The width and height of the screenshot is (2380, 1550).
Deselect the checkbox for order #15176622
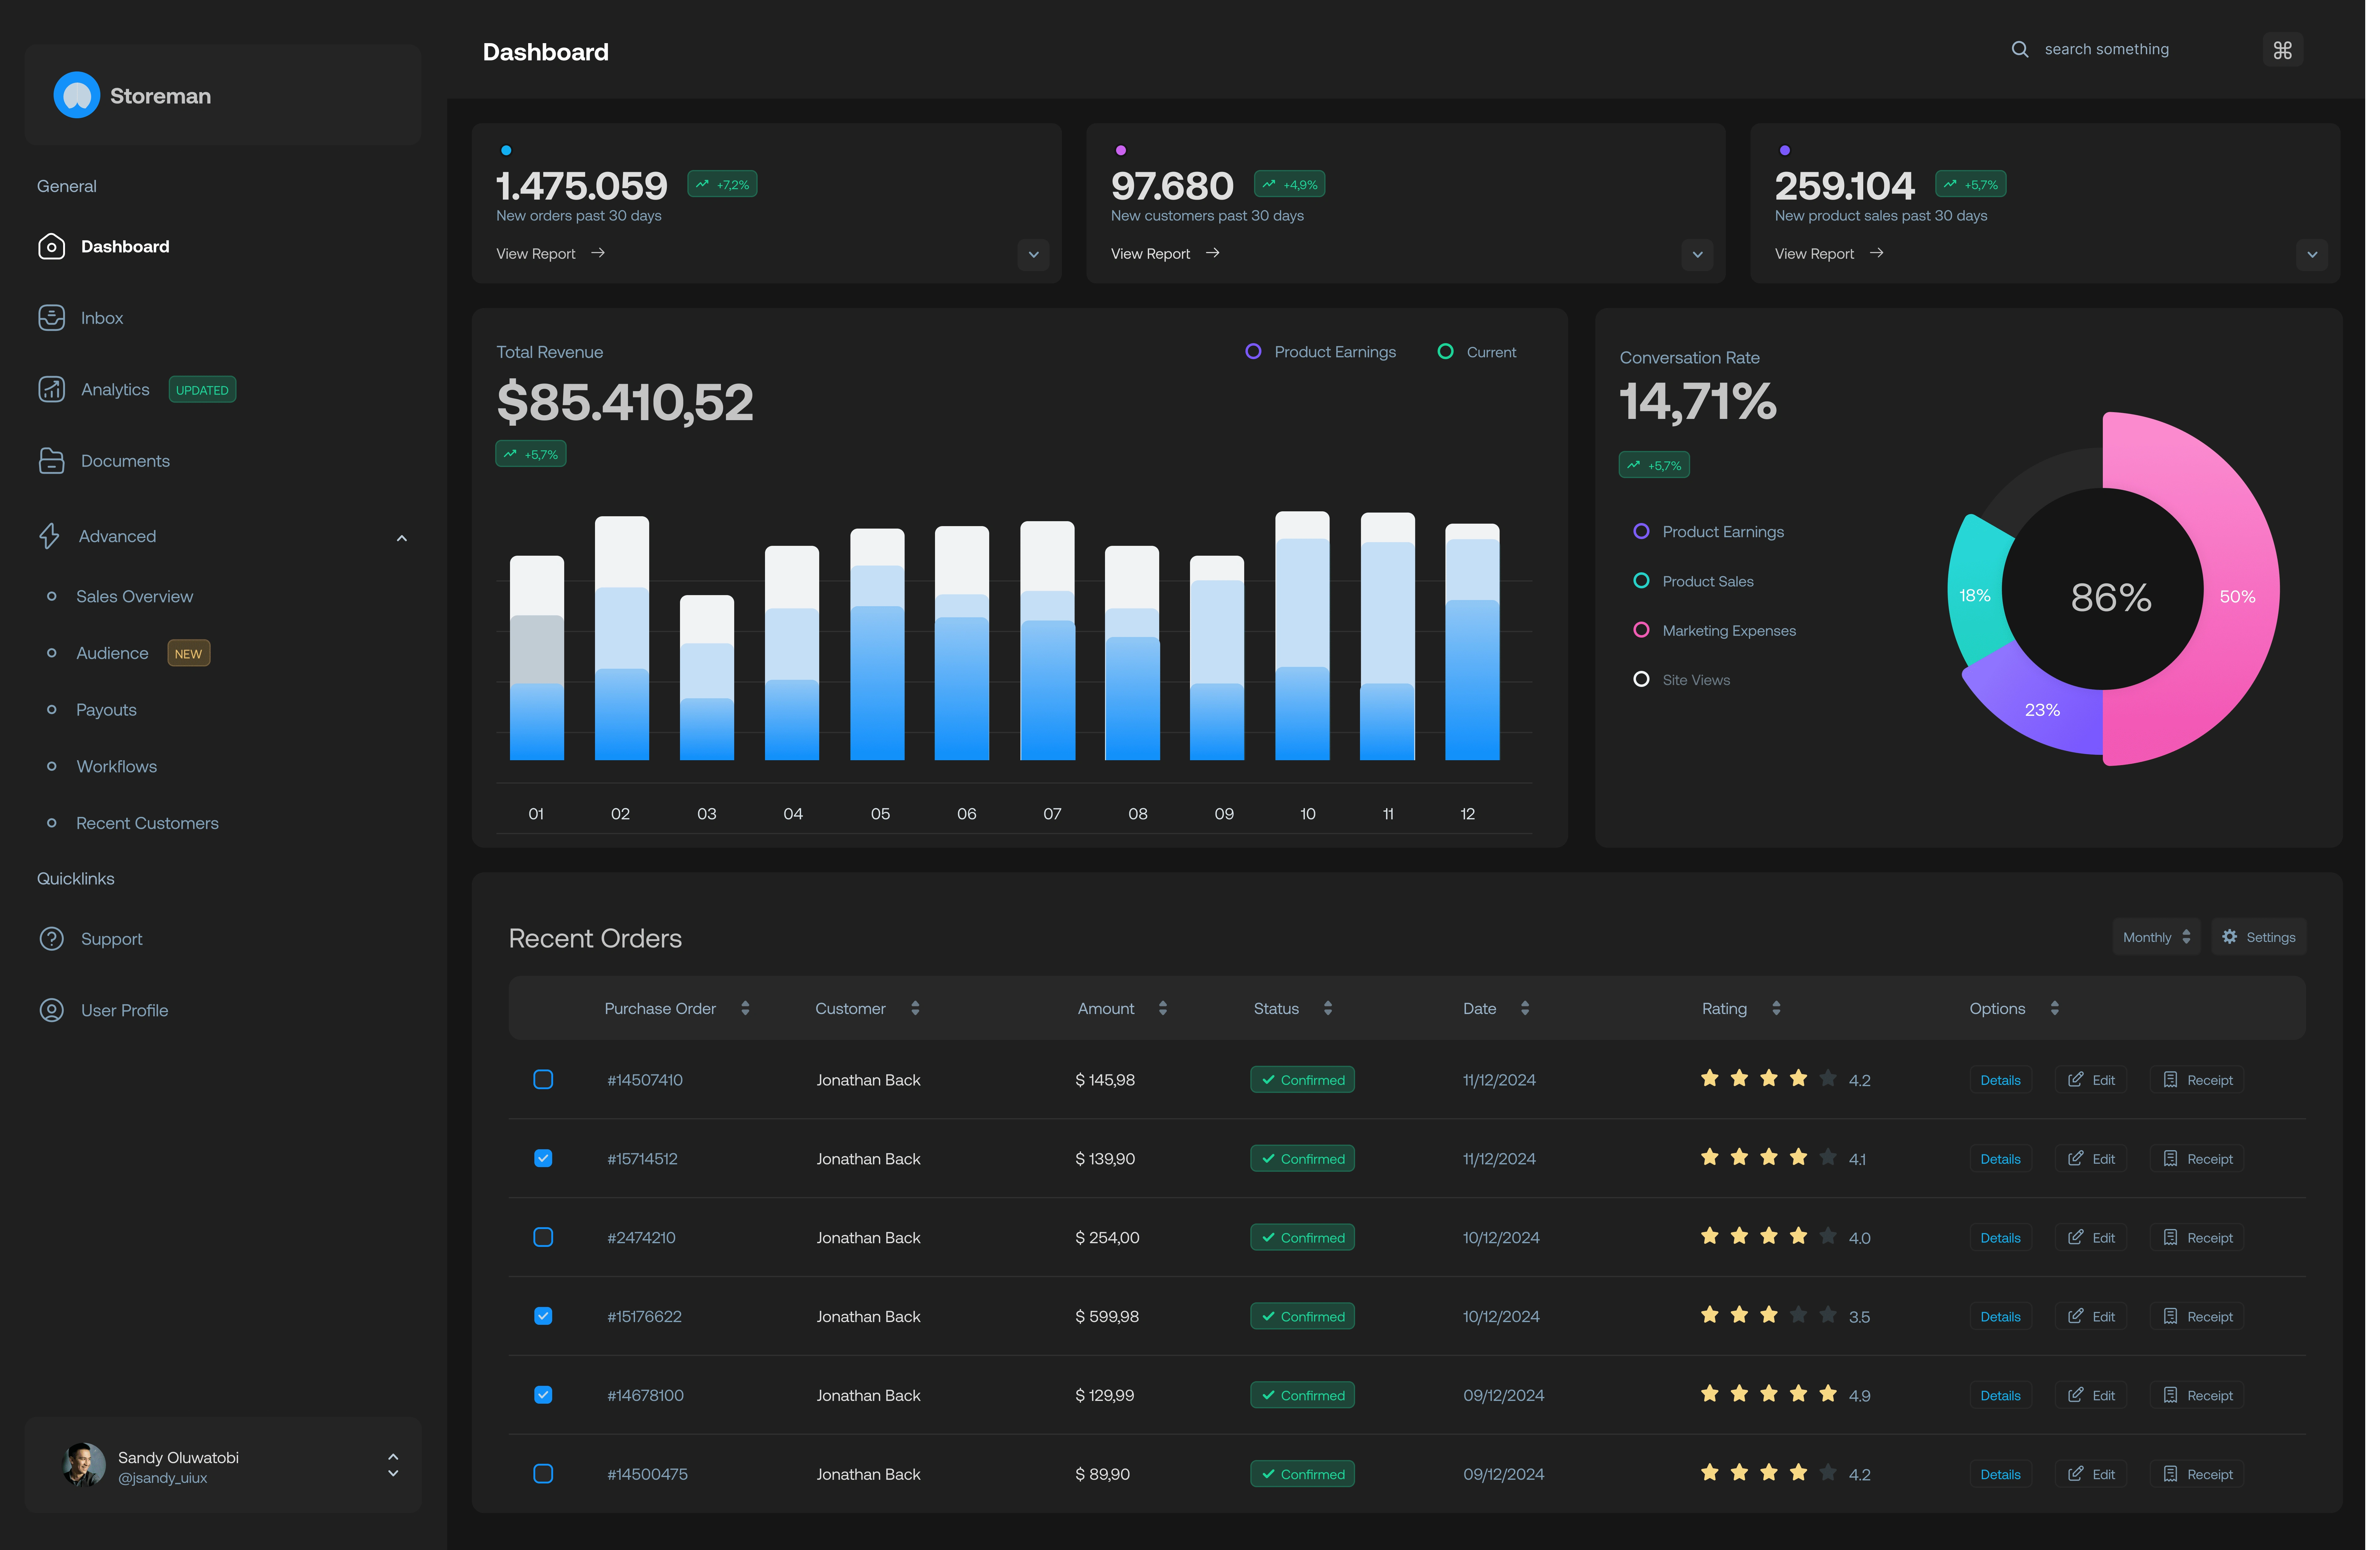[x=543, y=1316]
